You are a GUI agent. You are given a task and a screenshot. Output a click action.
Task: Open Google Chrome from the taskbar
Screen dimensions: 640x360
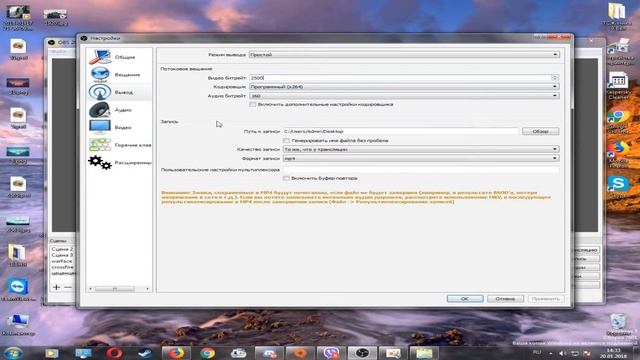[207, 353]
